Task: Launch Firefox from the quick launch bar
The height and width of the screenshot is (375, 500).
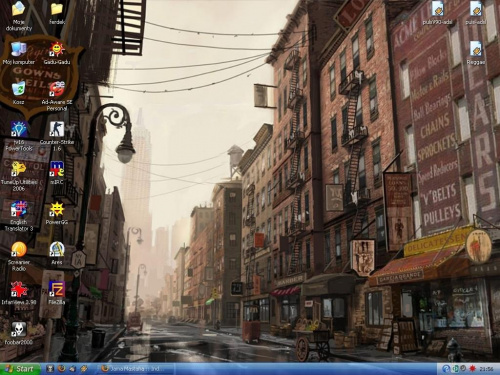Action: 61,369
